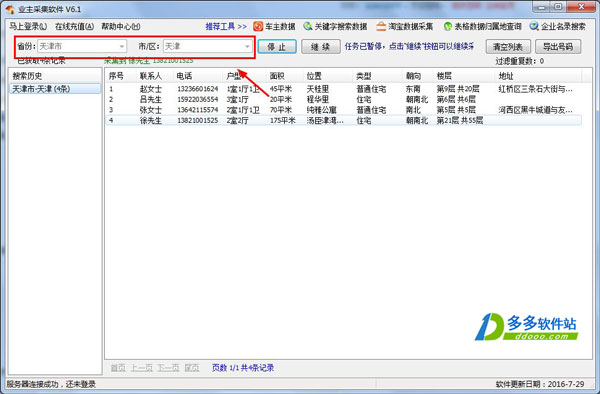The width and height of the screenshot is (600, 394).
Task: Click the enterprise directory search icon
Action: tap(534, 26)
